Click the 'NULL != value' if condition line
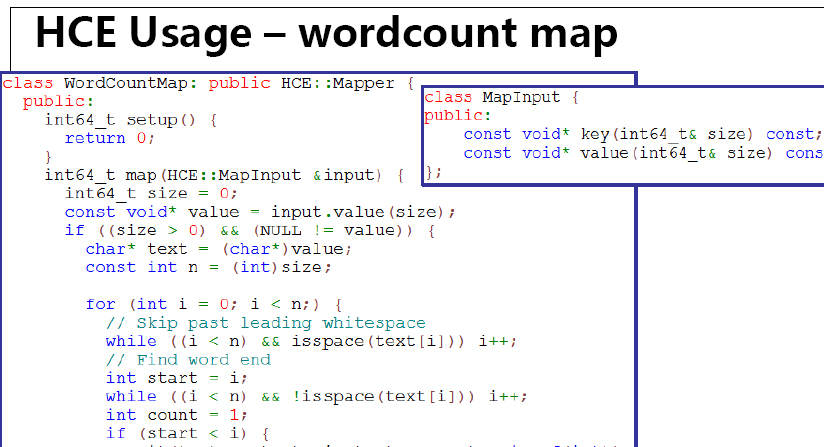The width and height of the screenshot is (824, 447). click(250, 230)
